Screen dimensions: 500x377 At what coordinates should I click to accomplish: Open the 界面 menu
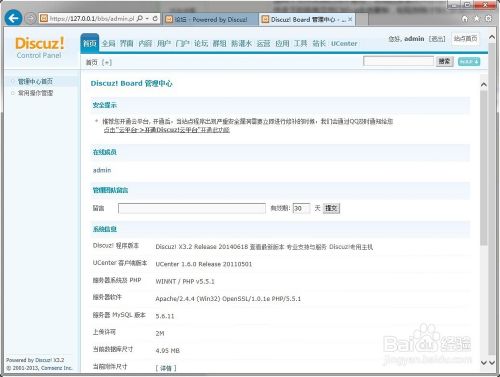pos(127,43)
